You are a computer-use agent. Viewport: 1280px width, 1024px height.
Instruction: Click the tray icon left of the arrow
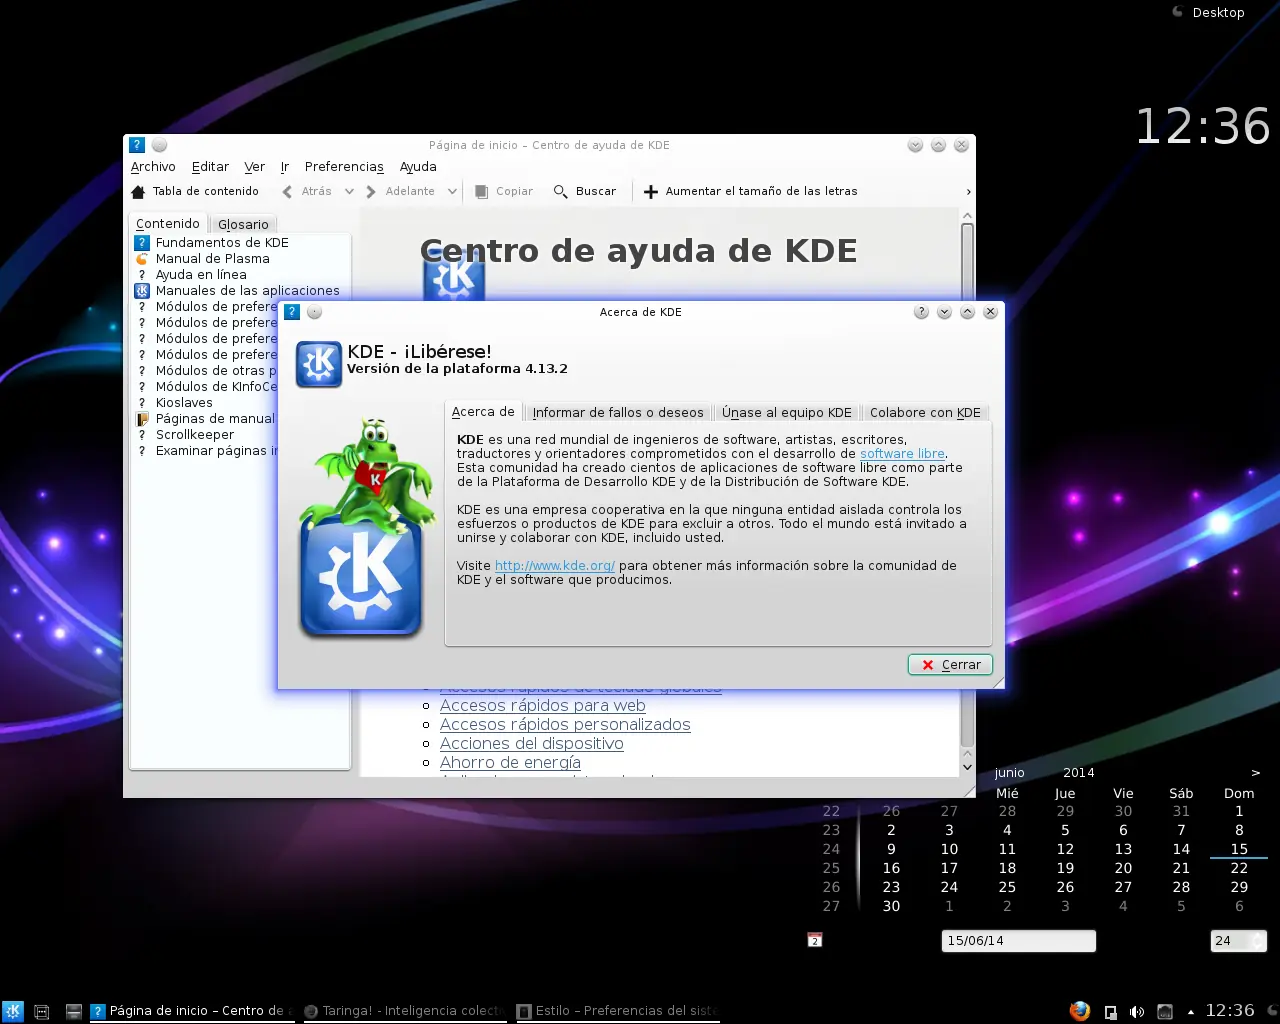coord(1165,1012)
